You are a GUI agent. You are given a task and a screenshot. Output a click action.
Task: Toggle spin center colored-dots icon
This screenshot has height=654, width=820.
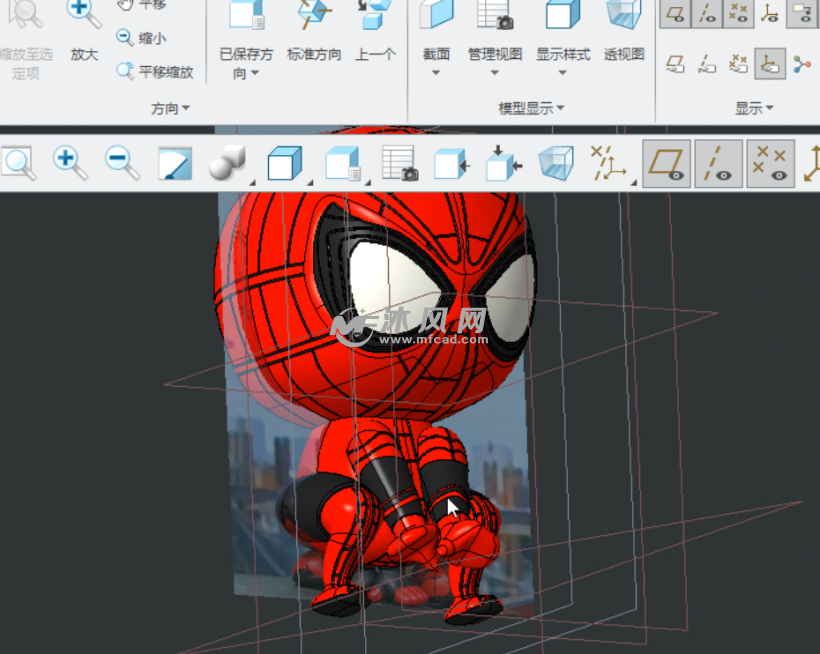click(802, 64)
